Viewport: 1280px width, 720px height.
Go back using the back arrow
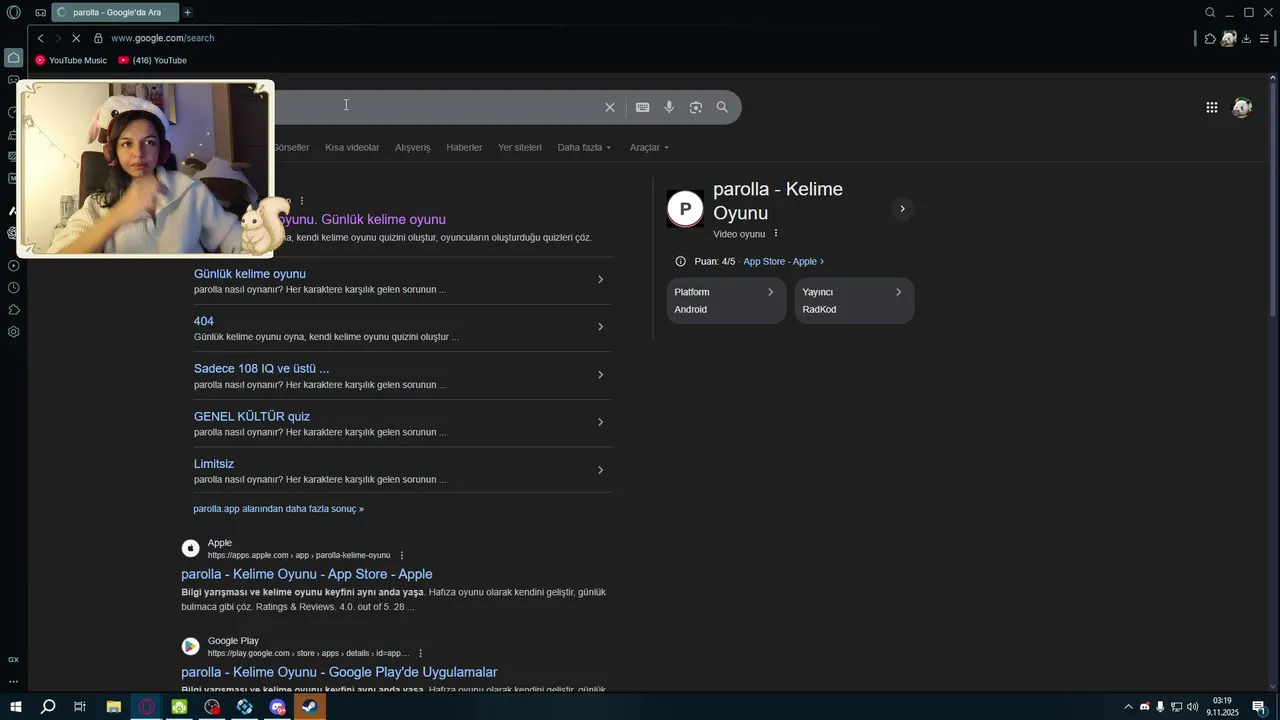pyautogui.click(x=40, y=38)
